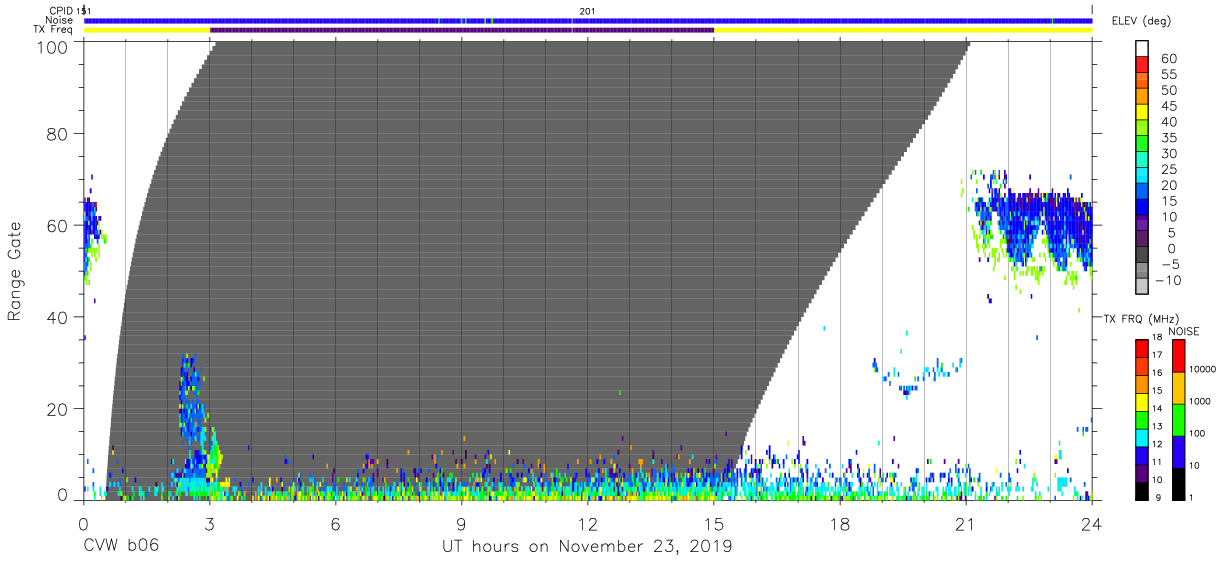
Task: Click the 35 label on ELEV colorbar
Action: coord(1167,137)
